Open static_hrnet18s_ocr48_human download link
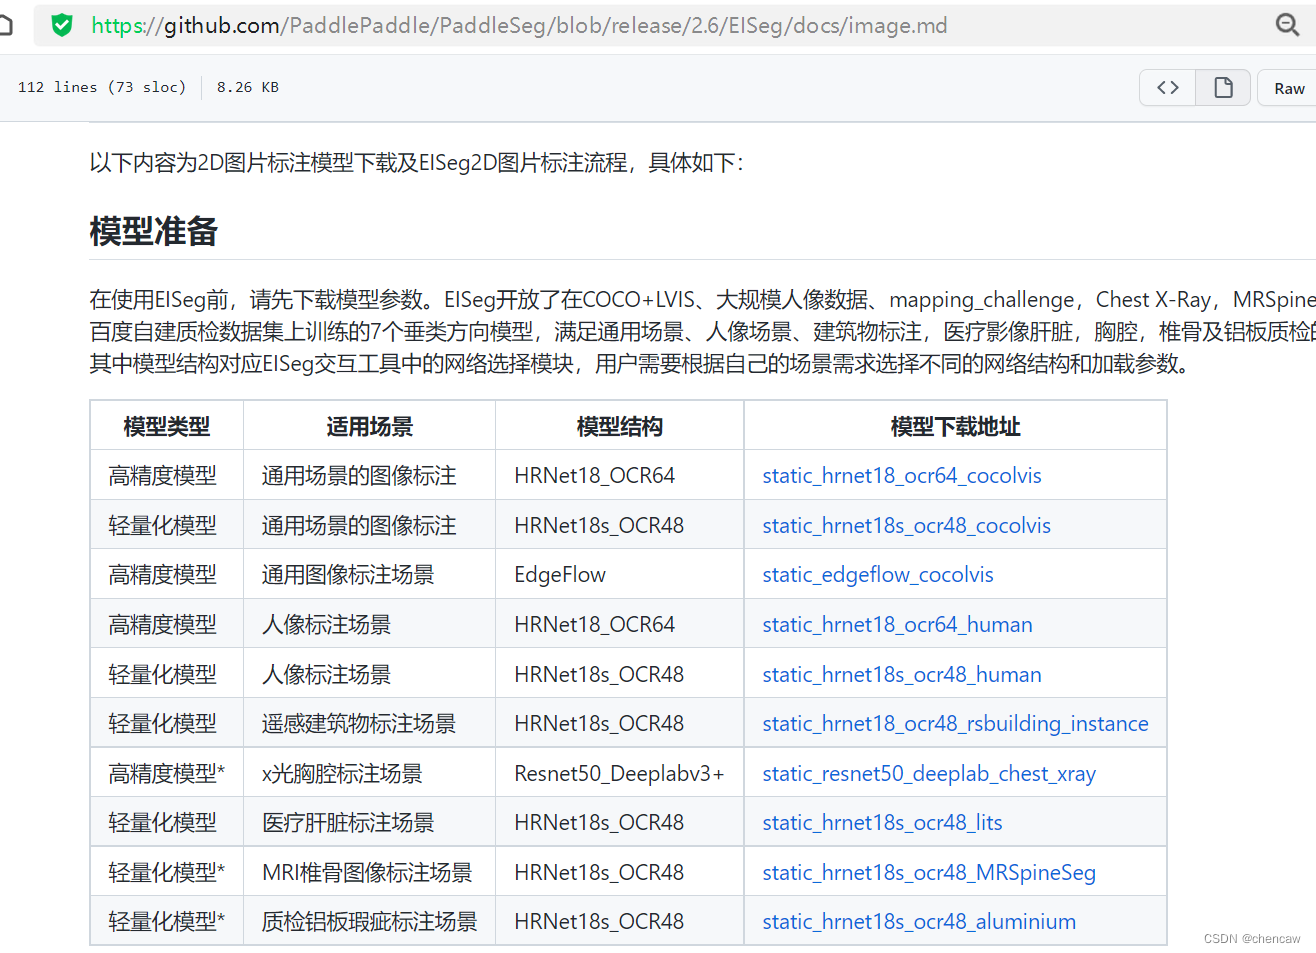The image size is (1316, 953). point(902,675)
